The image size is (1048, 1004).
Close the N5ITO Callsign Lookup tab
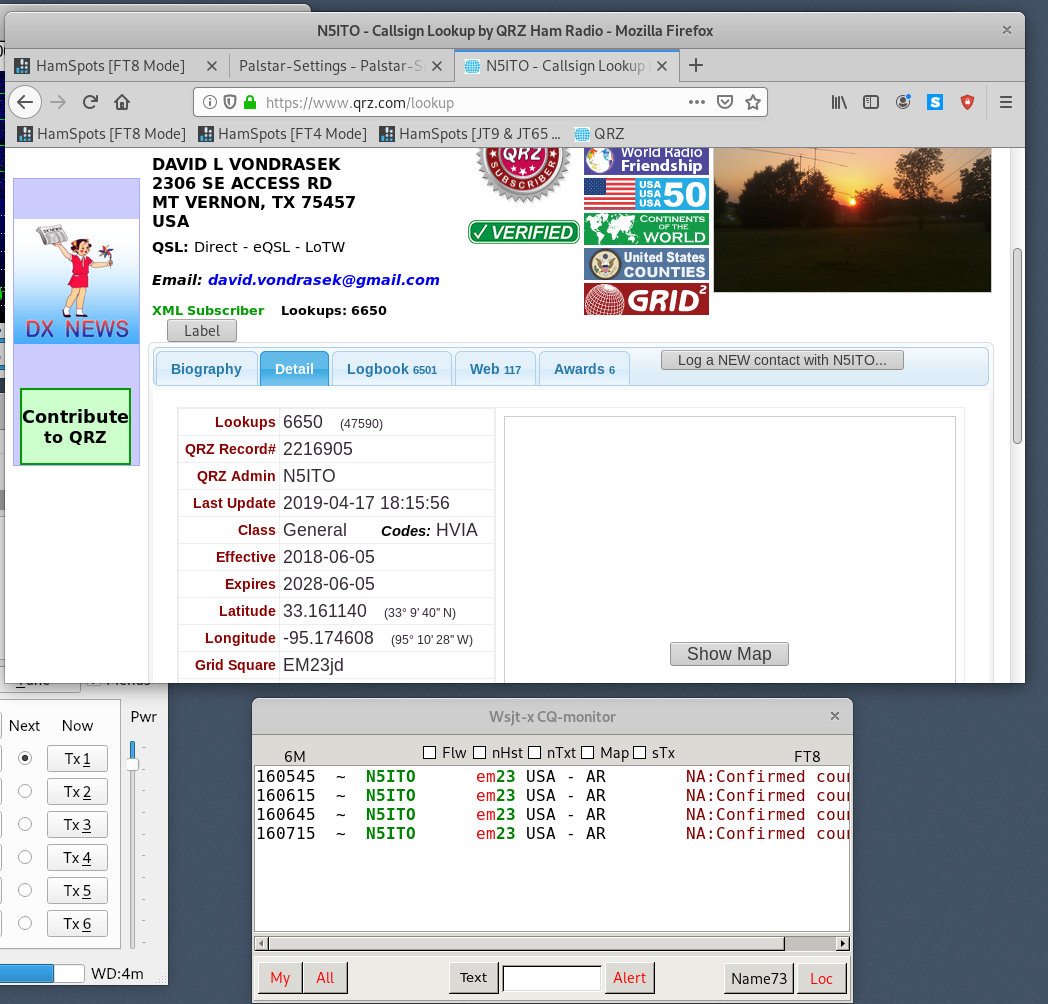(662, 66)
